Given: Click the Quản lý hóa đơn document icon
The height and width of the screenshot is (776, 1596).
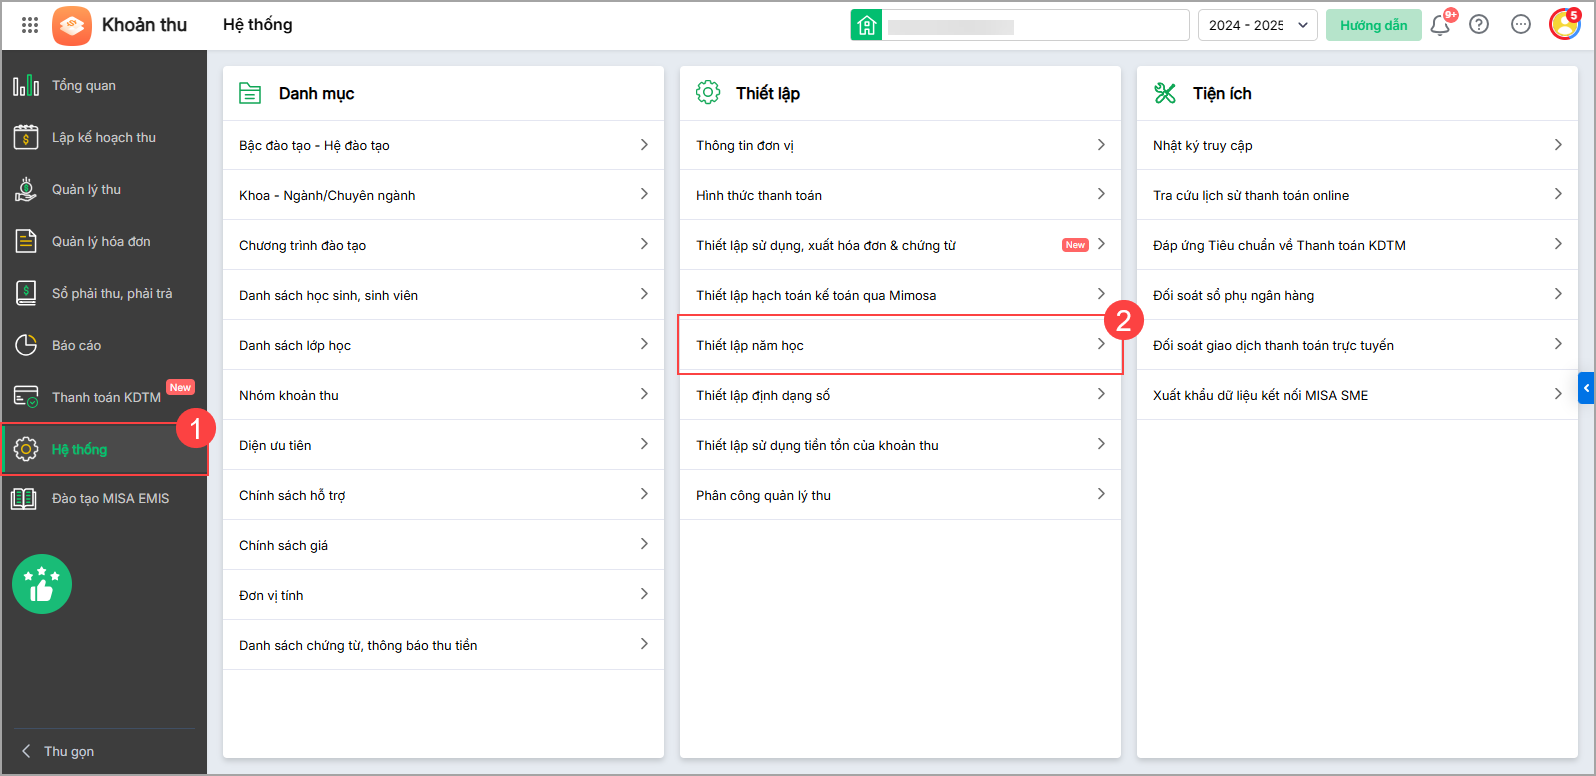Looking at the screenshot, I should click(x=26, y=241).
